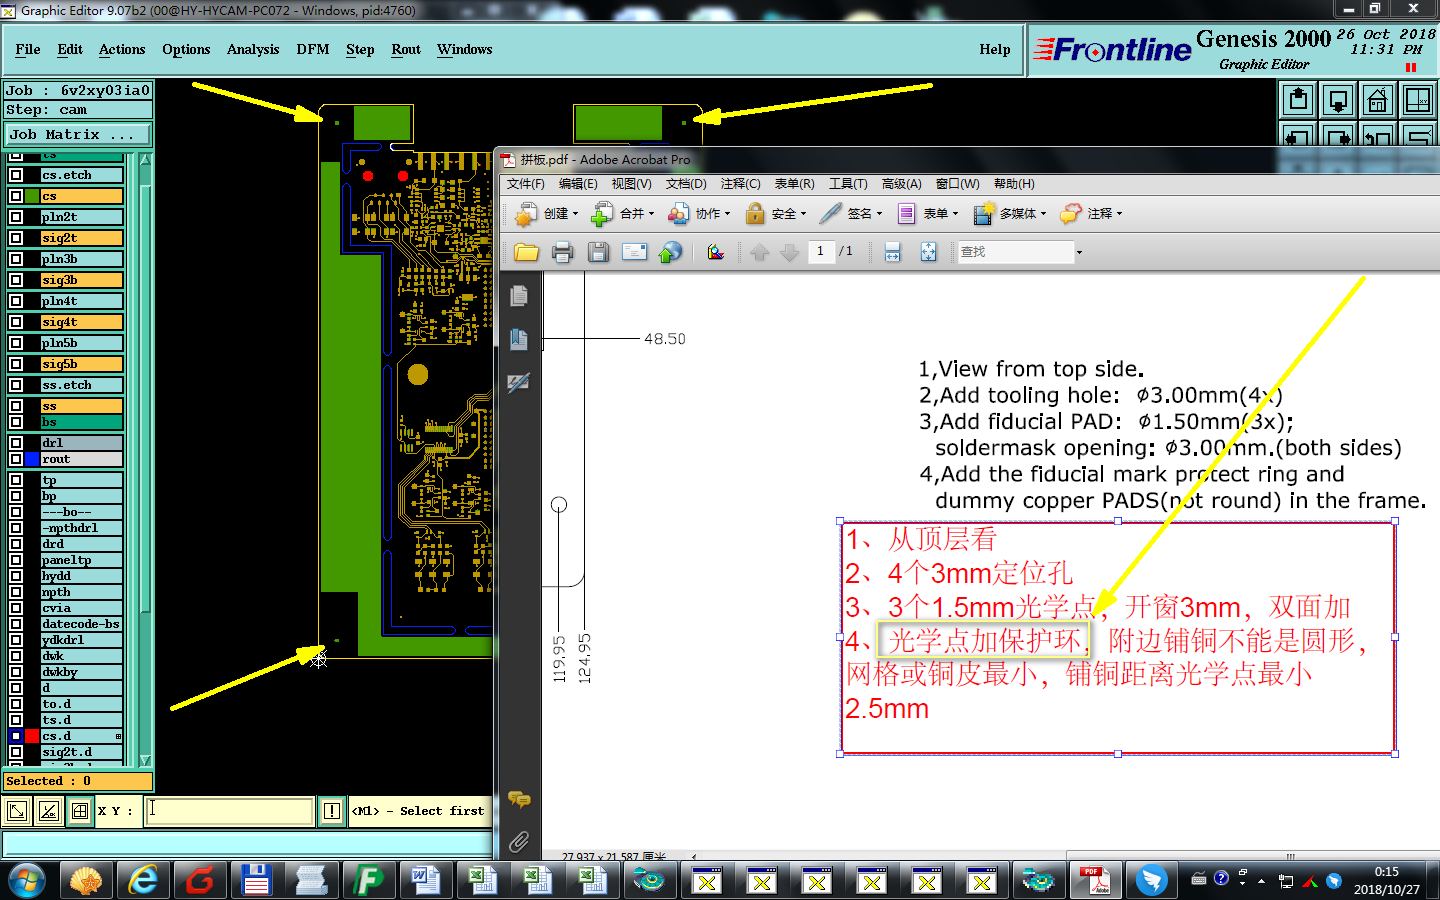Go to previous page in Acrobat
This screenshot has width=1440, height=900.
point(759,252)
